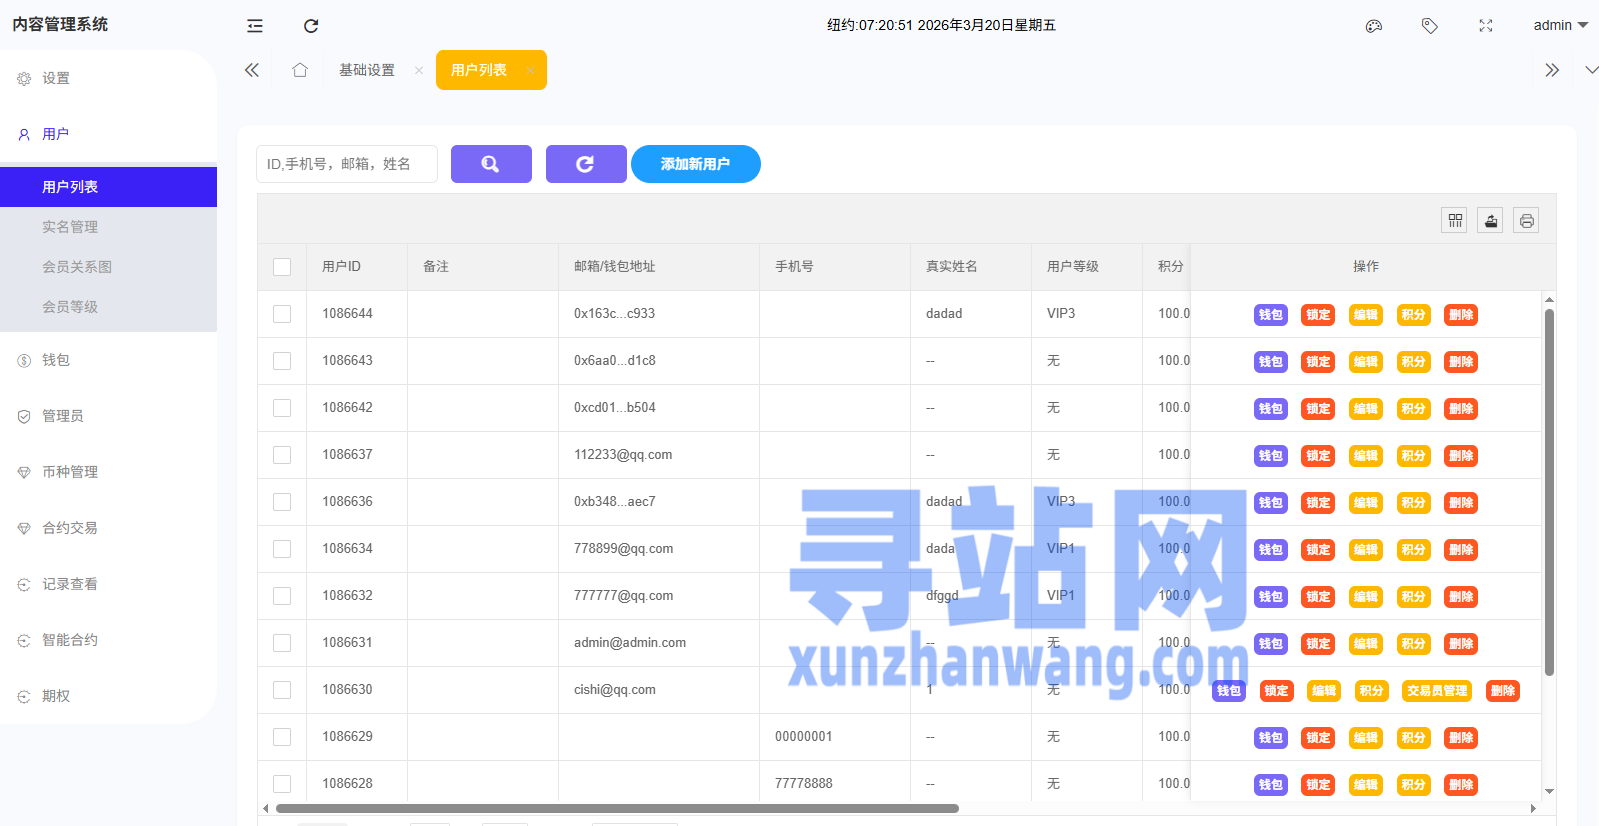Toggle fullscreen mode icon

1486,26
